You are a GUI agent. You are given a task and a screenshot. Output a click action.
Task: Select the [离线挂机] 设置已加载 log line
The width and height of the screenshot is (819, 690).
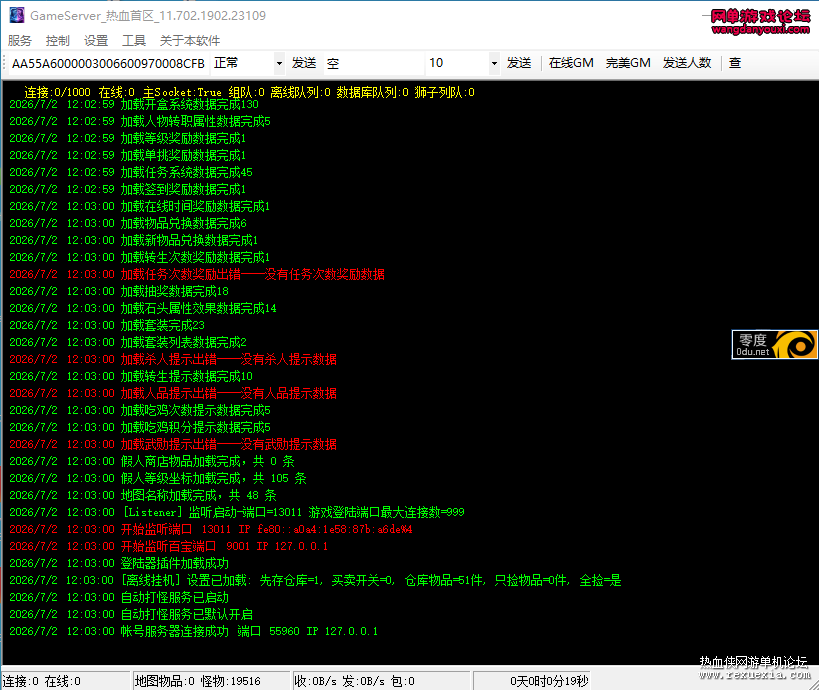[315, 580]
